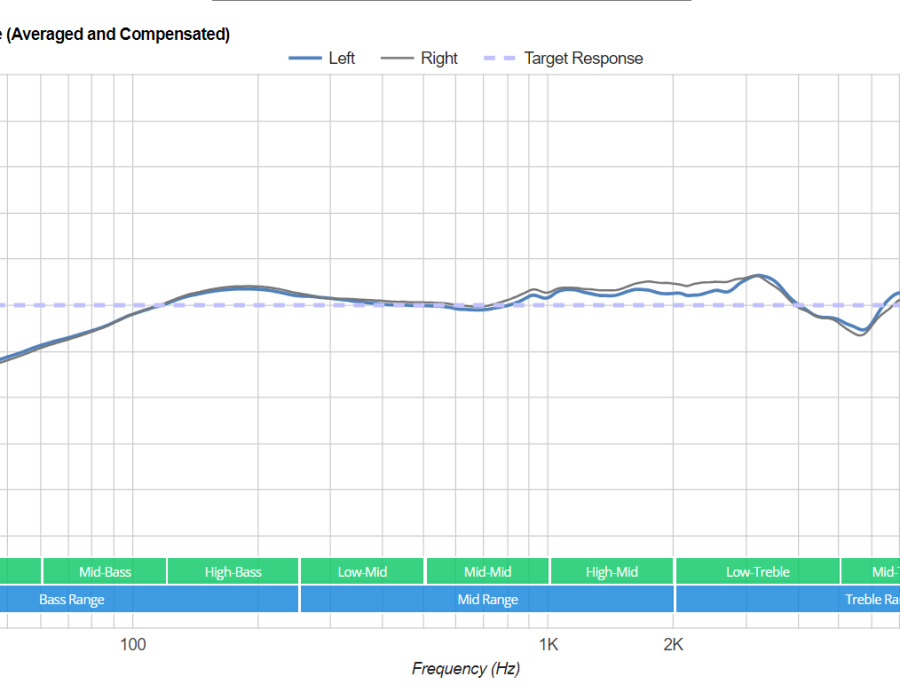Select the Mid-Bass band label
Image resolution: width=900 pixels, height=700 pixels.
pyautogui.click(x=105, y=571)
